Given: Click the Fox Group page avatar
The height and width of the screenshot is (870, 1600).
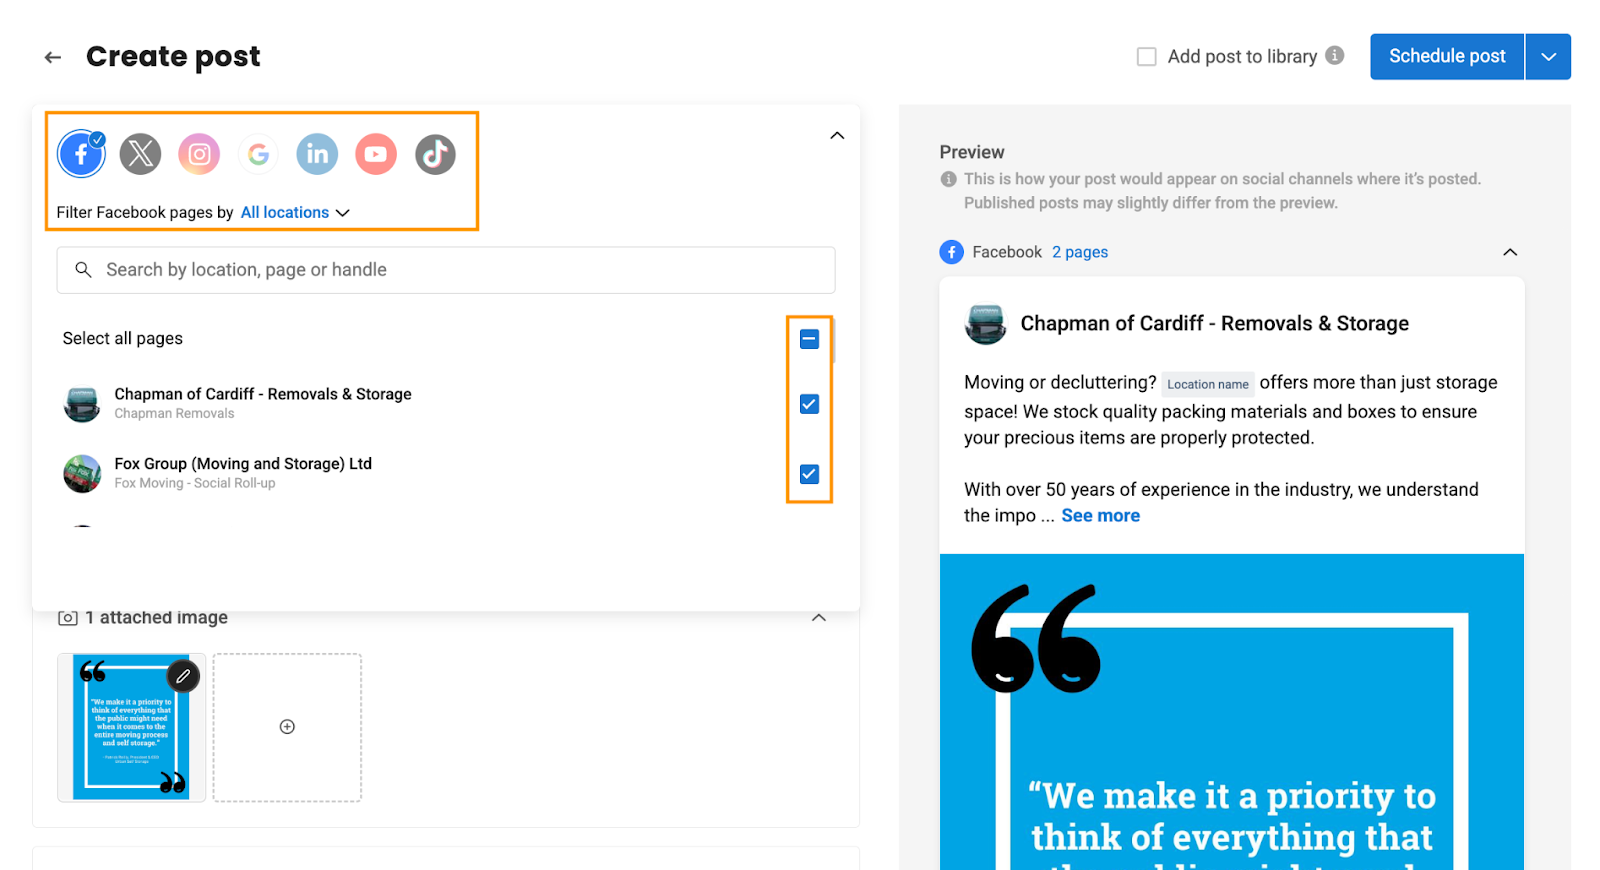Looking at the screenshot, I should [x=82, y=474].
